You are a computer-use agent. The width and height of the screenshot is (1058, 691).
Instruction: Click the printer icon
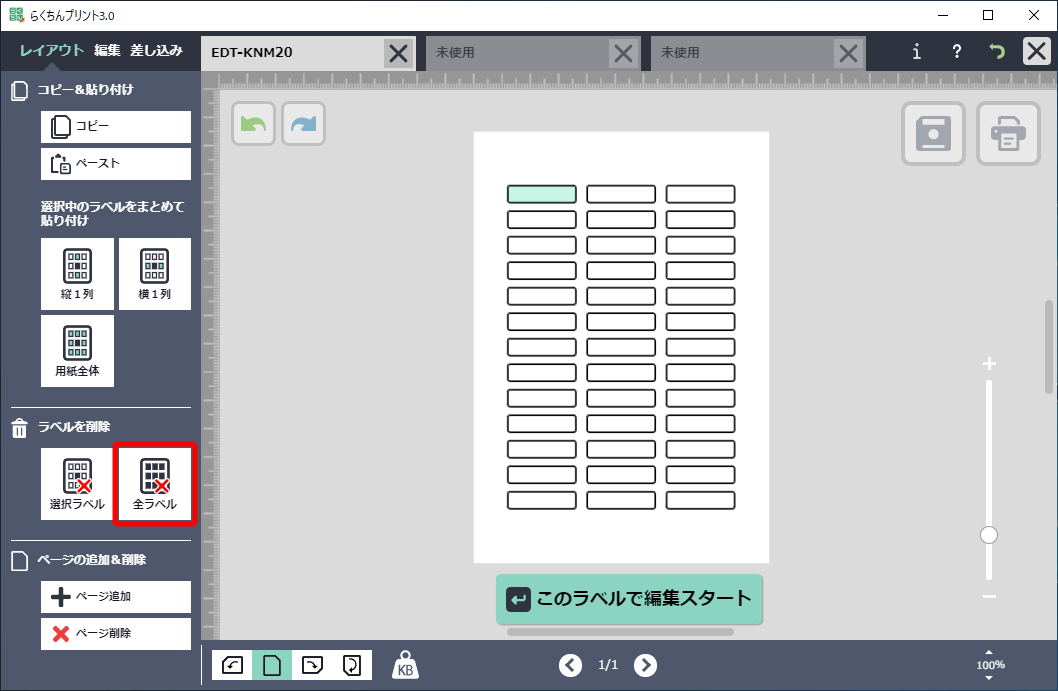click(1008, 134)
